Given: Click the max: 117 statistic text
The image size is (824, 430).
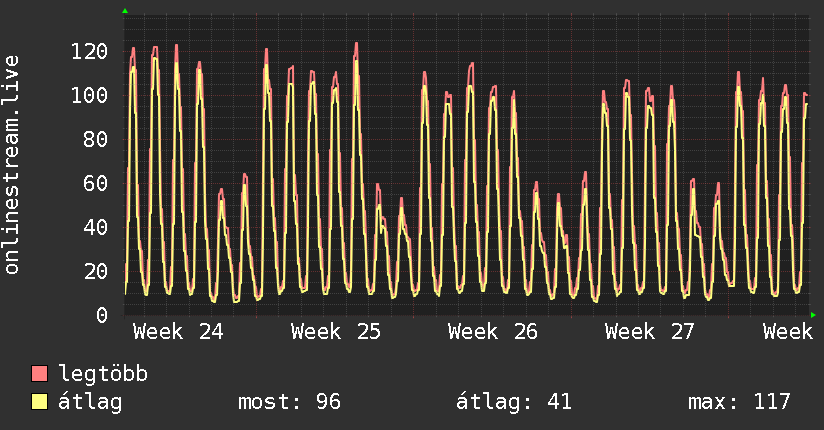Looking at the screenshot, I should pyautogui.click(x=739, y=402).
